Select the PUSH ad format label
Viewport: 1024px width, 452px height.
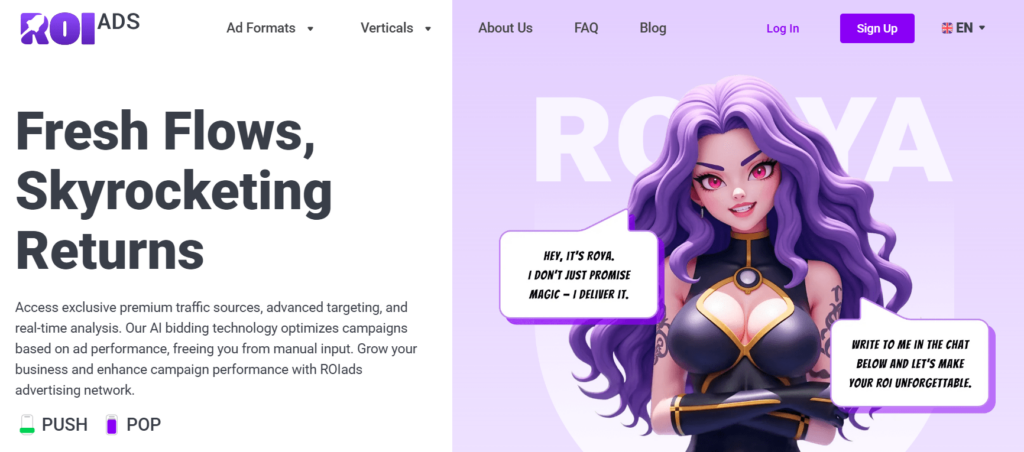click(x=65, y=425)
